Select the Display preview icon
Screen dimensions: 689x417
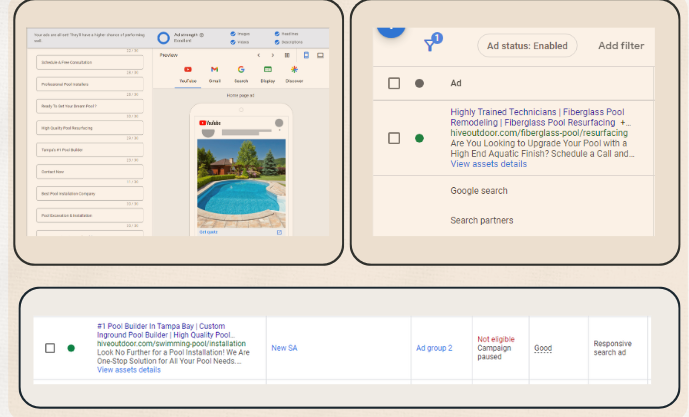267,69
